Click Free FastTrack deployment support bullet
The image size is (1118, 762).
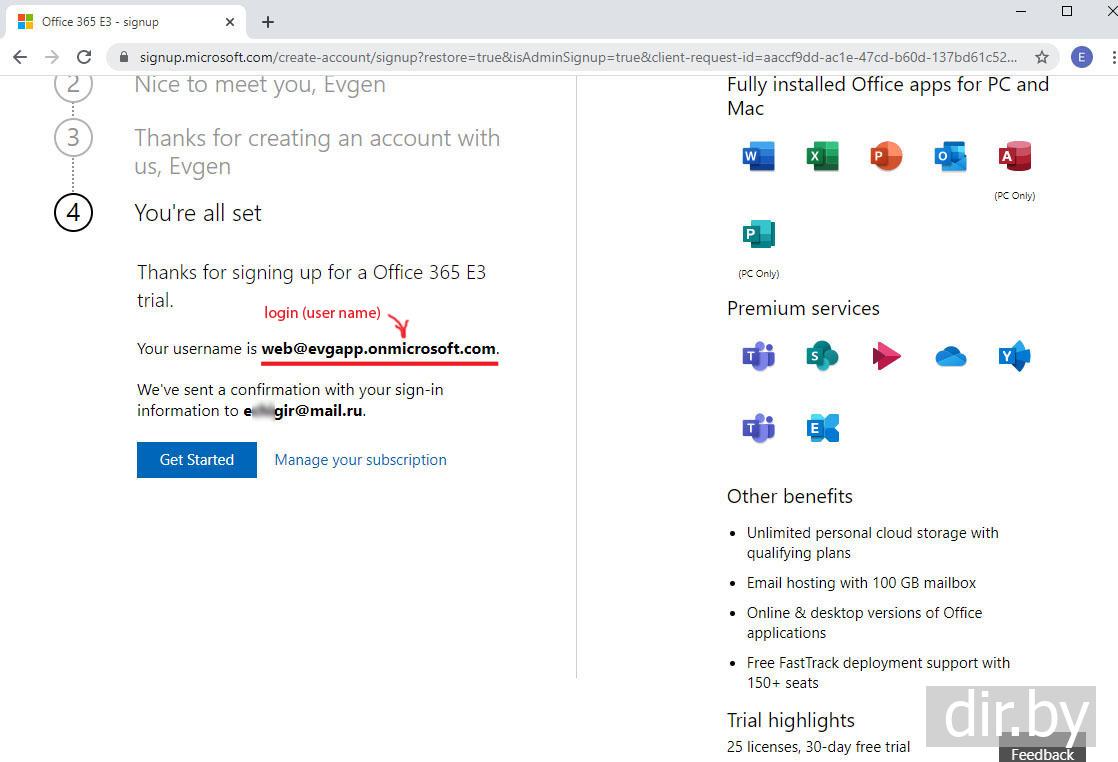point(878,672)
